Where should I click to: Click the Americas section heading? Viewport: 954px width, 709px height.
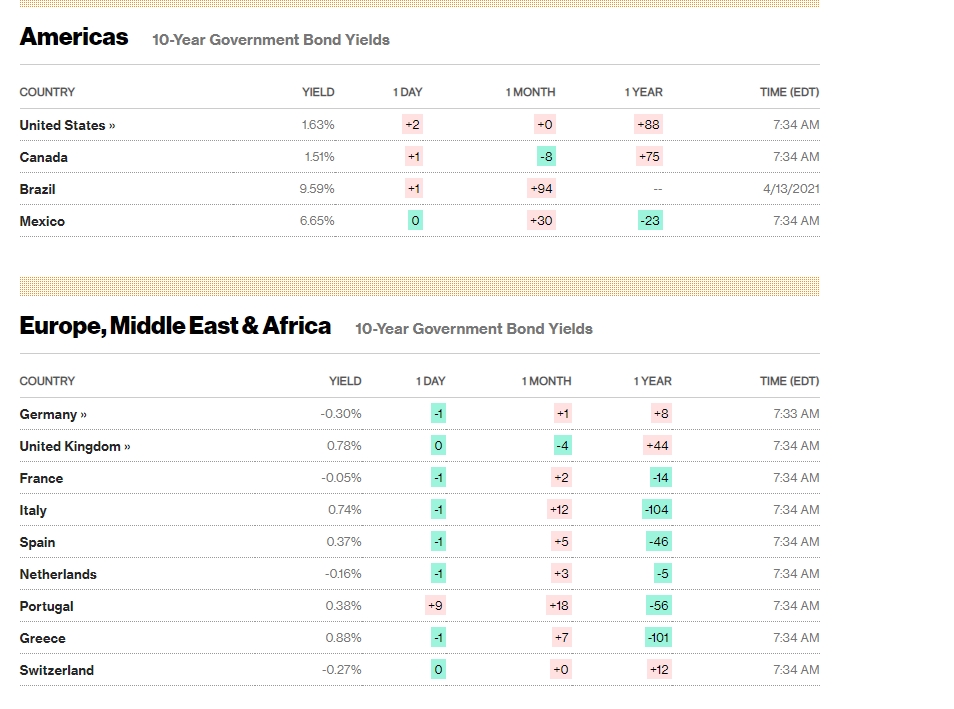74,37
